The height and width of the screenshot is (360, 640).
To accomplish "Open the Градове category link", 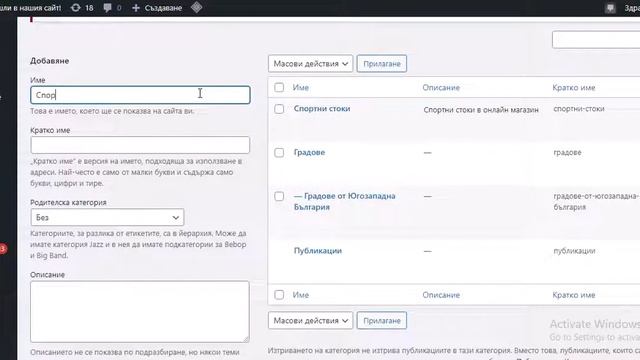I will pos(309,152).
